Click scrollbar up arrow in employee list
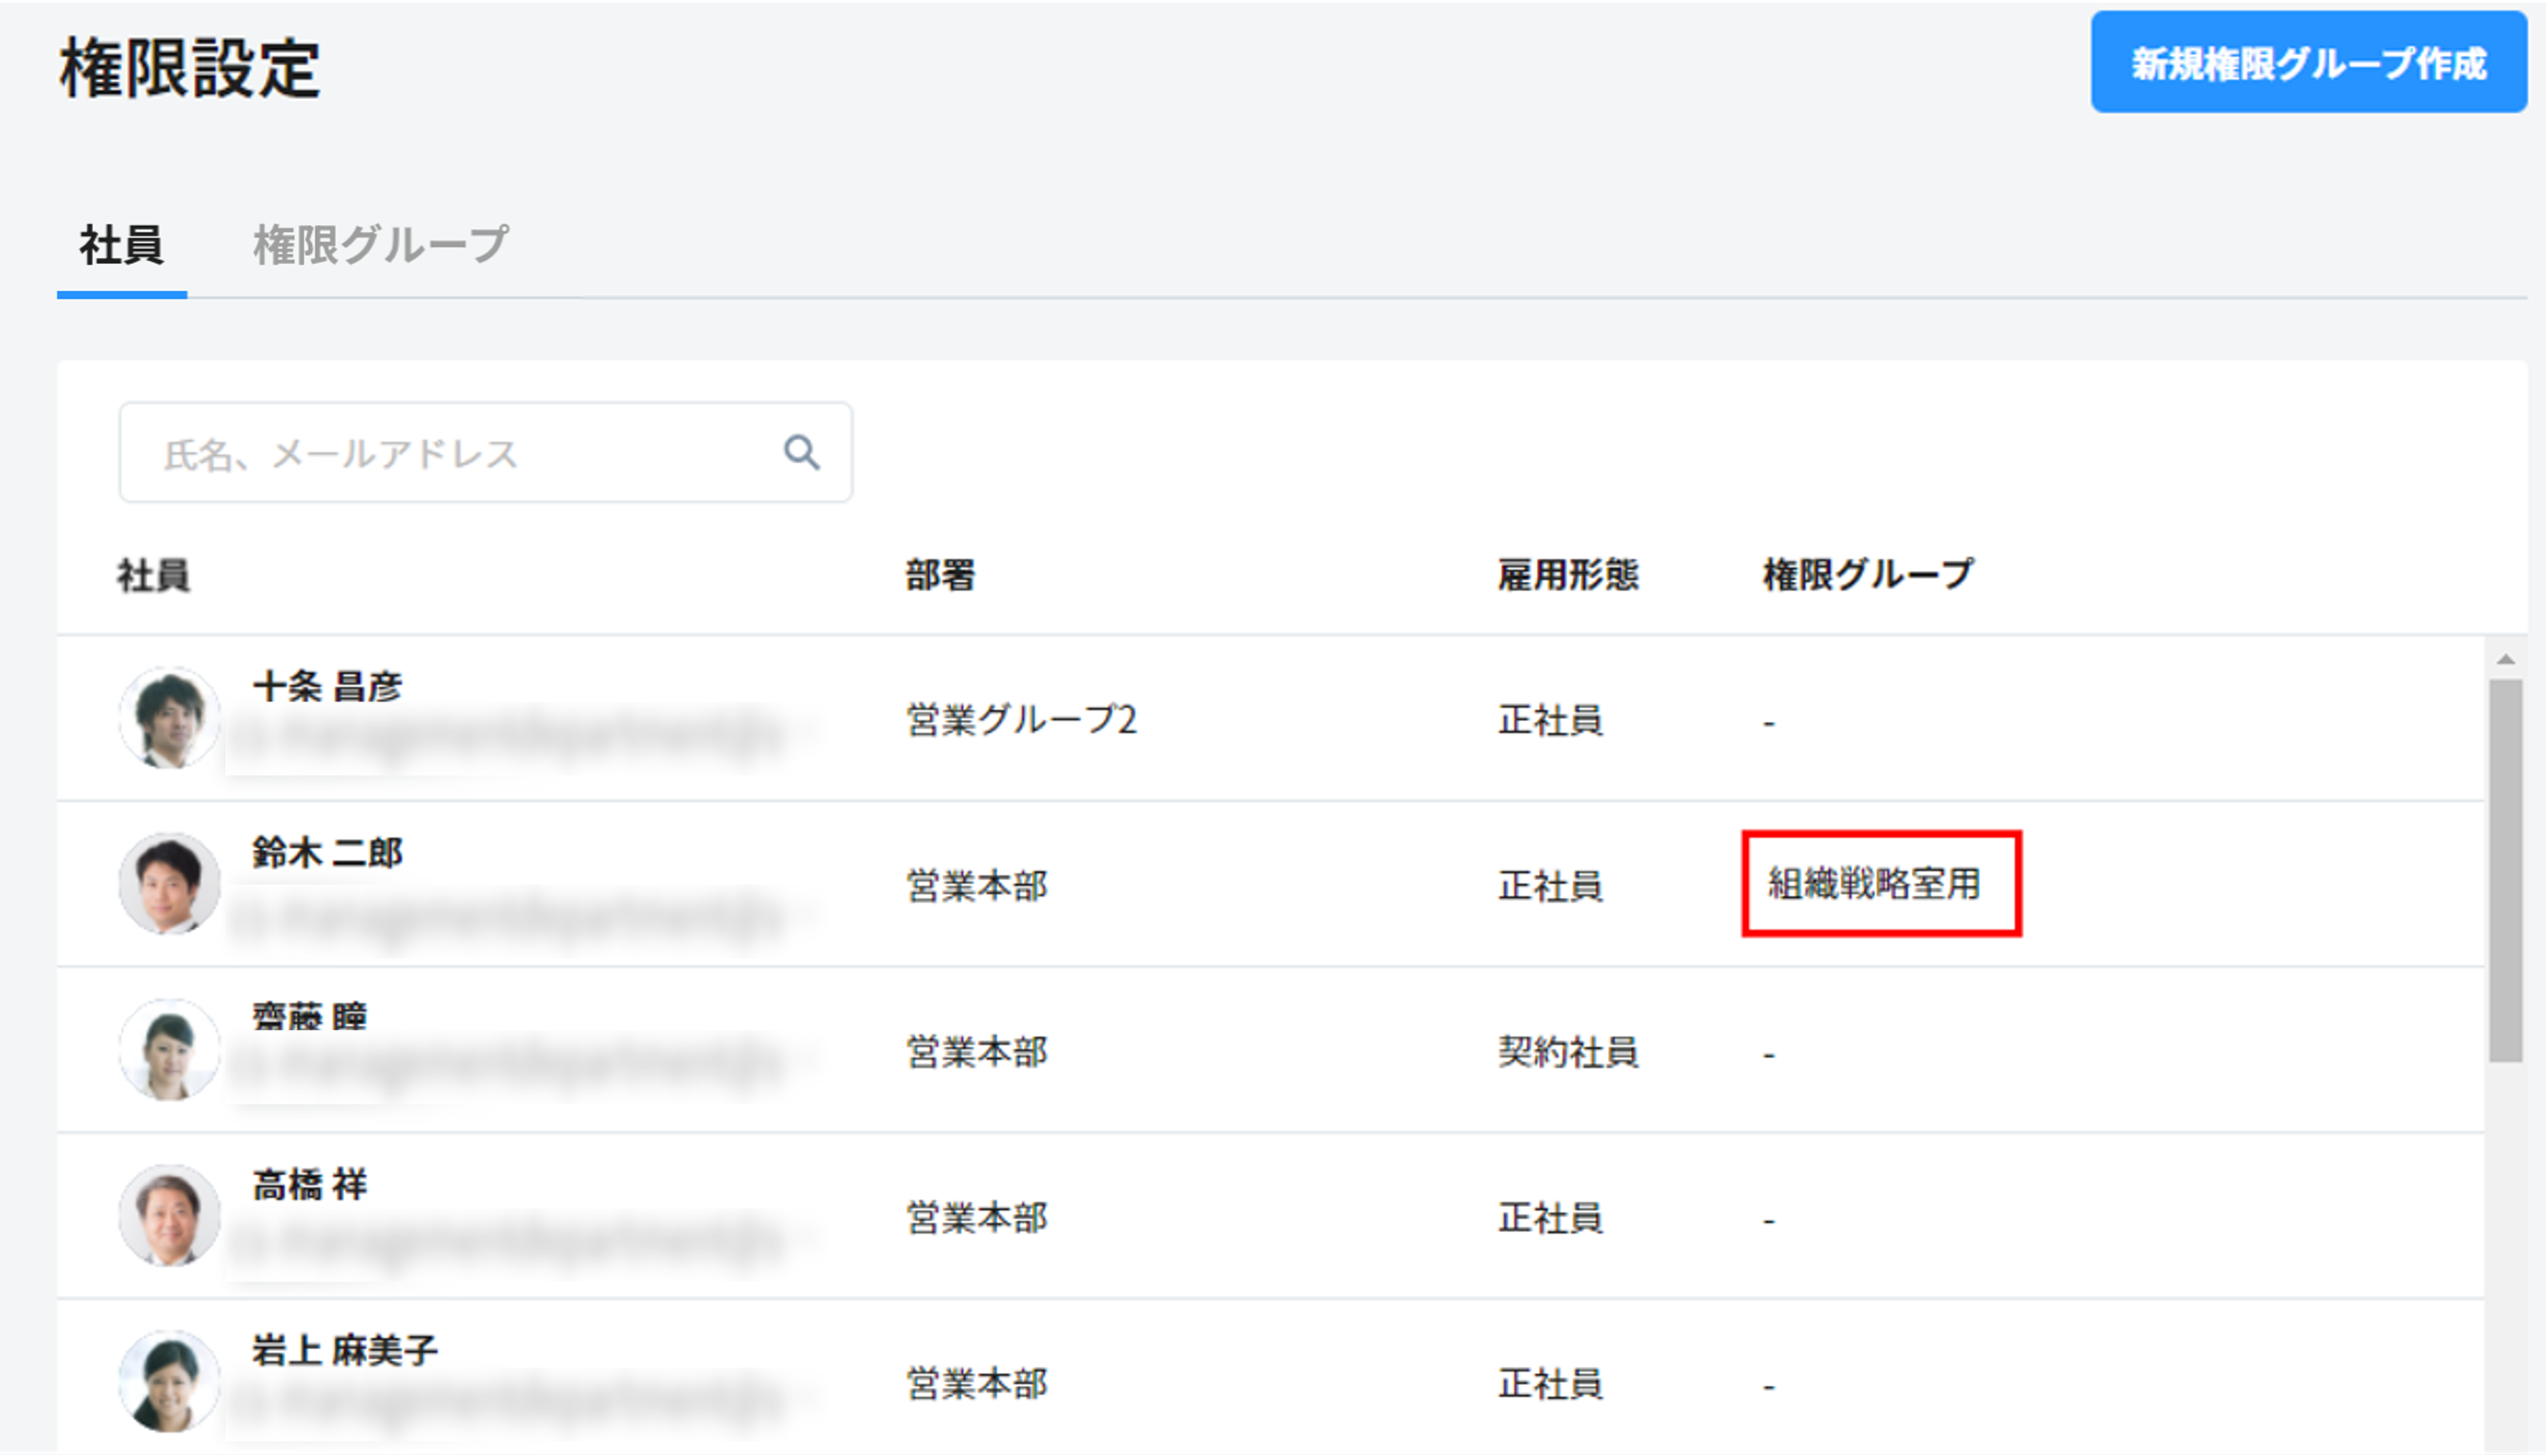The width and height of the screenshot is (2546, 1456). tap(2505, 660)
